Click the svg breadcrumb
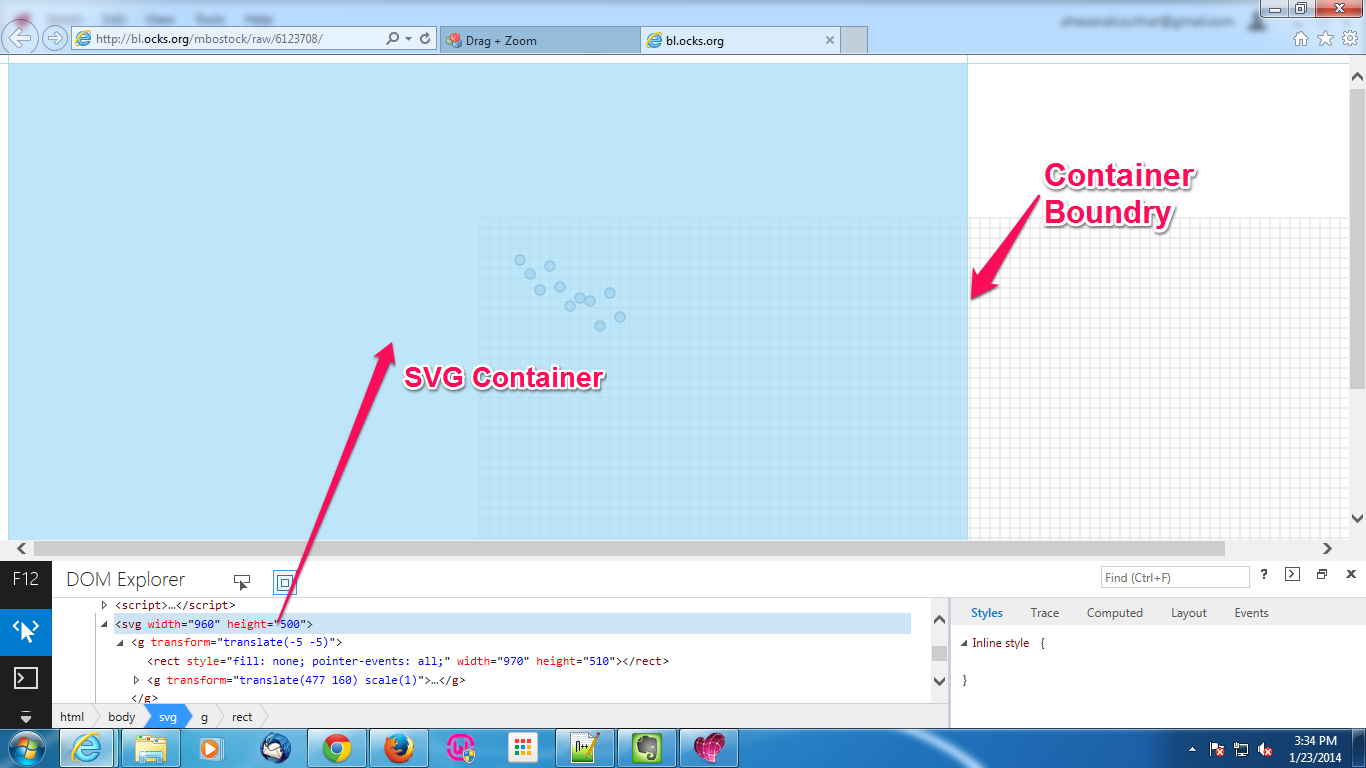 (x=167, y=716)
